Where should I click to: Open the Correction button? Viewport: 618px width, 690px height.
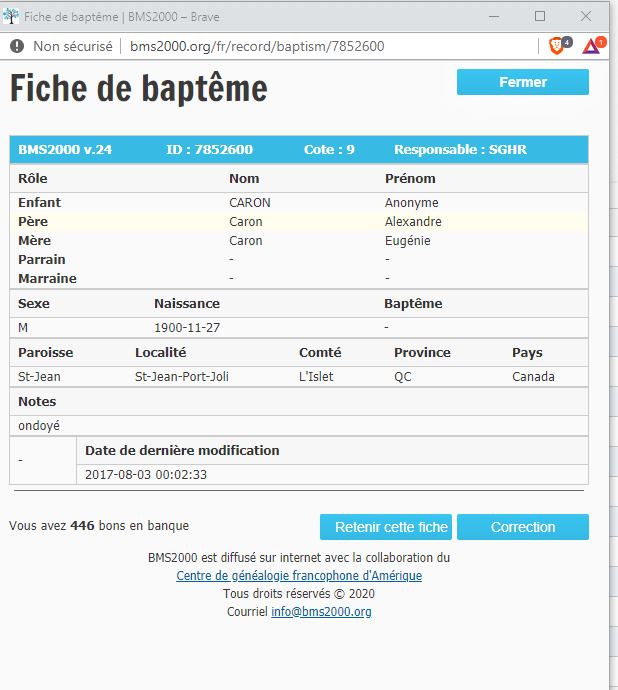[522, 527]
